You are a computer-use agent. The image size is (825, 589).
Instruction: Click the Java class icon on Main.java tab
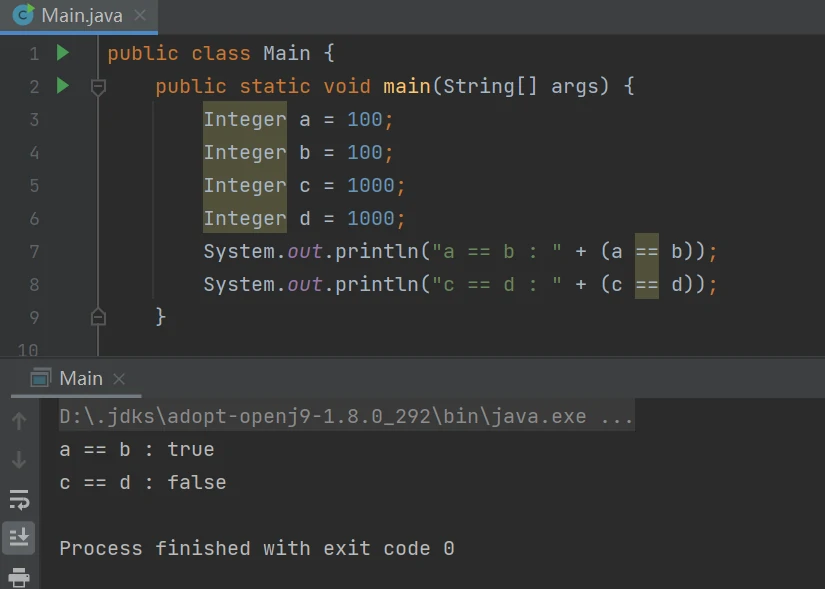tap(23, 16)
